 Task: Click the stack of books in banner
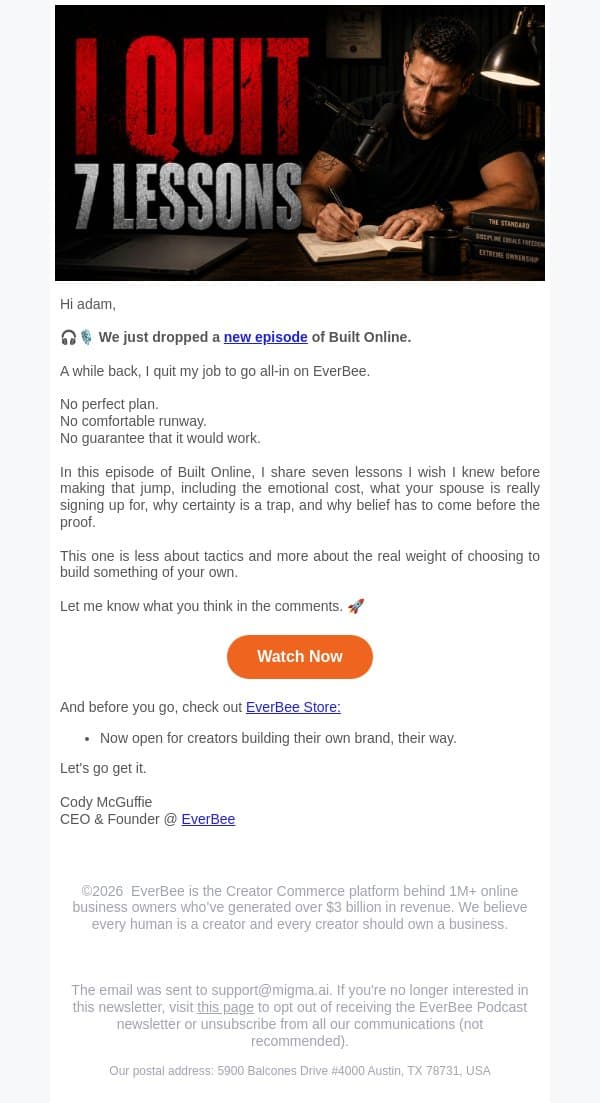504,239
